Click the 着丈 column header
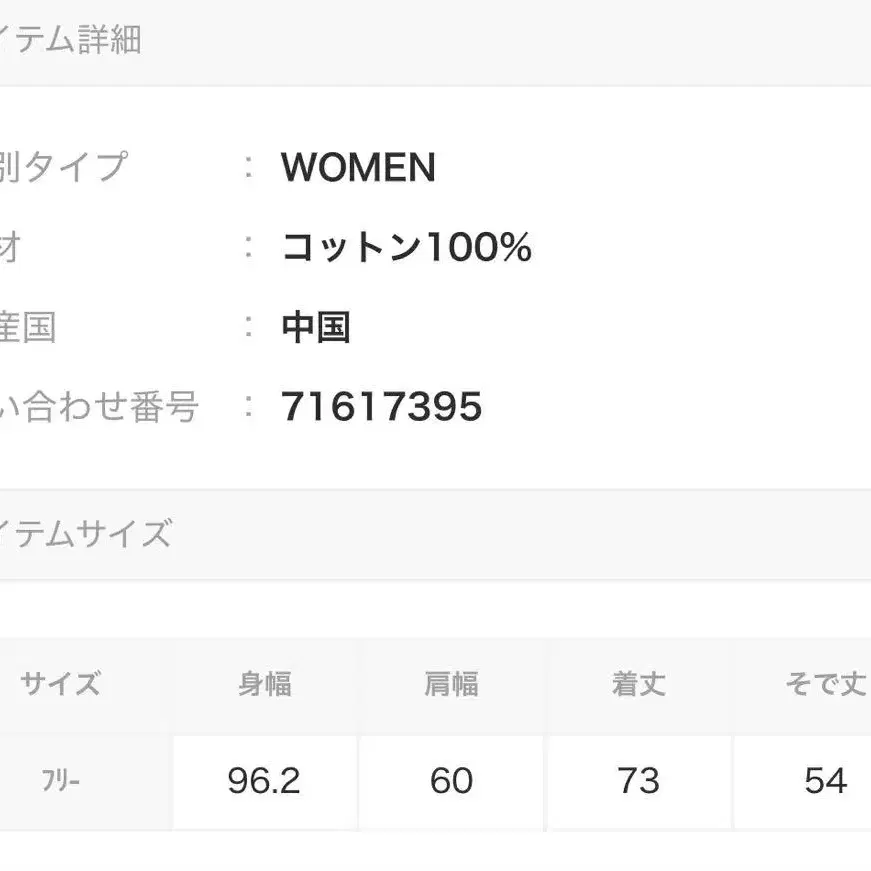871x871 pixels. 638,685
